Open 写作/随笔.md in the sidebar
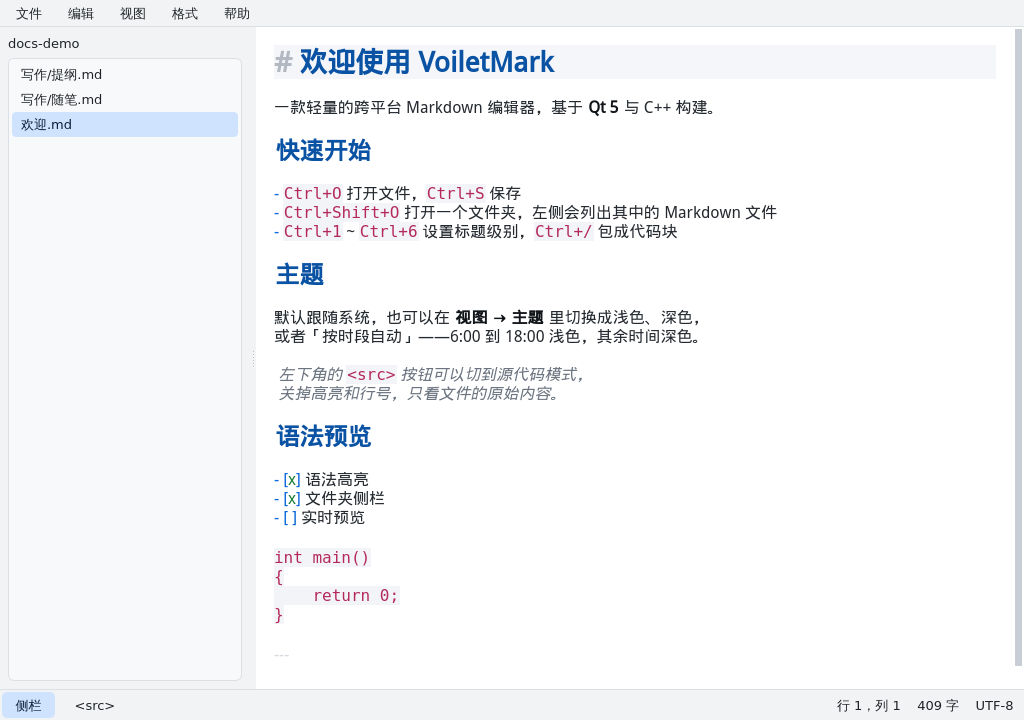Screen dimensions: 1024x720 click(x=125, y=99)
